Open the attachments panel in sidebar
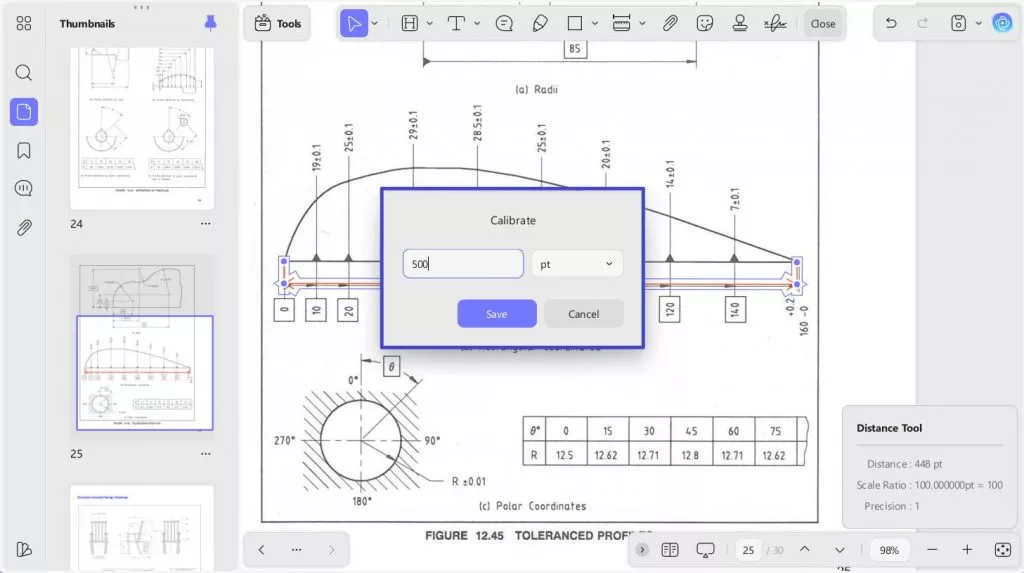The height and width of the screenshot is (573, 1024). 24,227
